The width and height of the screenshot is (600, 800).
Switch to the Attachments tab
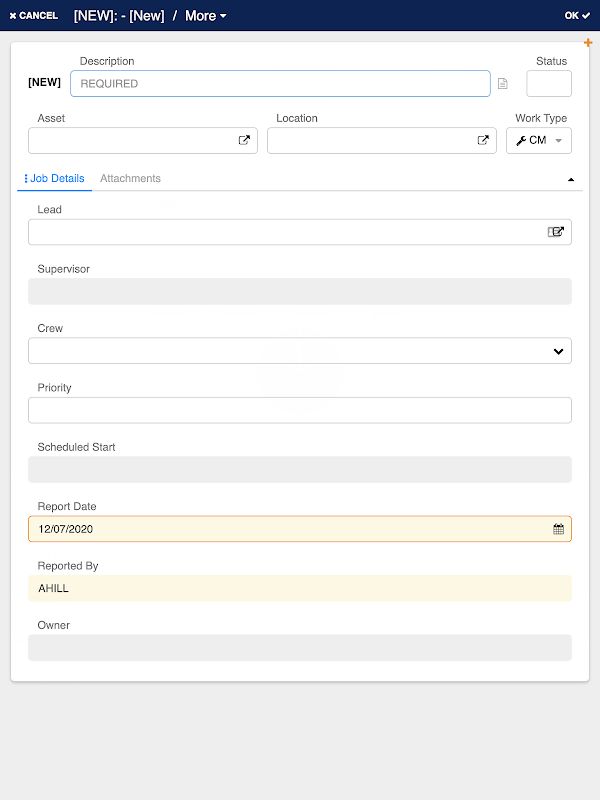point(130,179)
